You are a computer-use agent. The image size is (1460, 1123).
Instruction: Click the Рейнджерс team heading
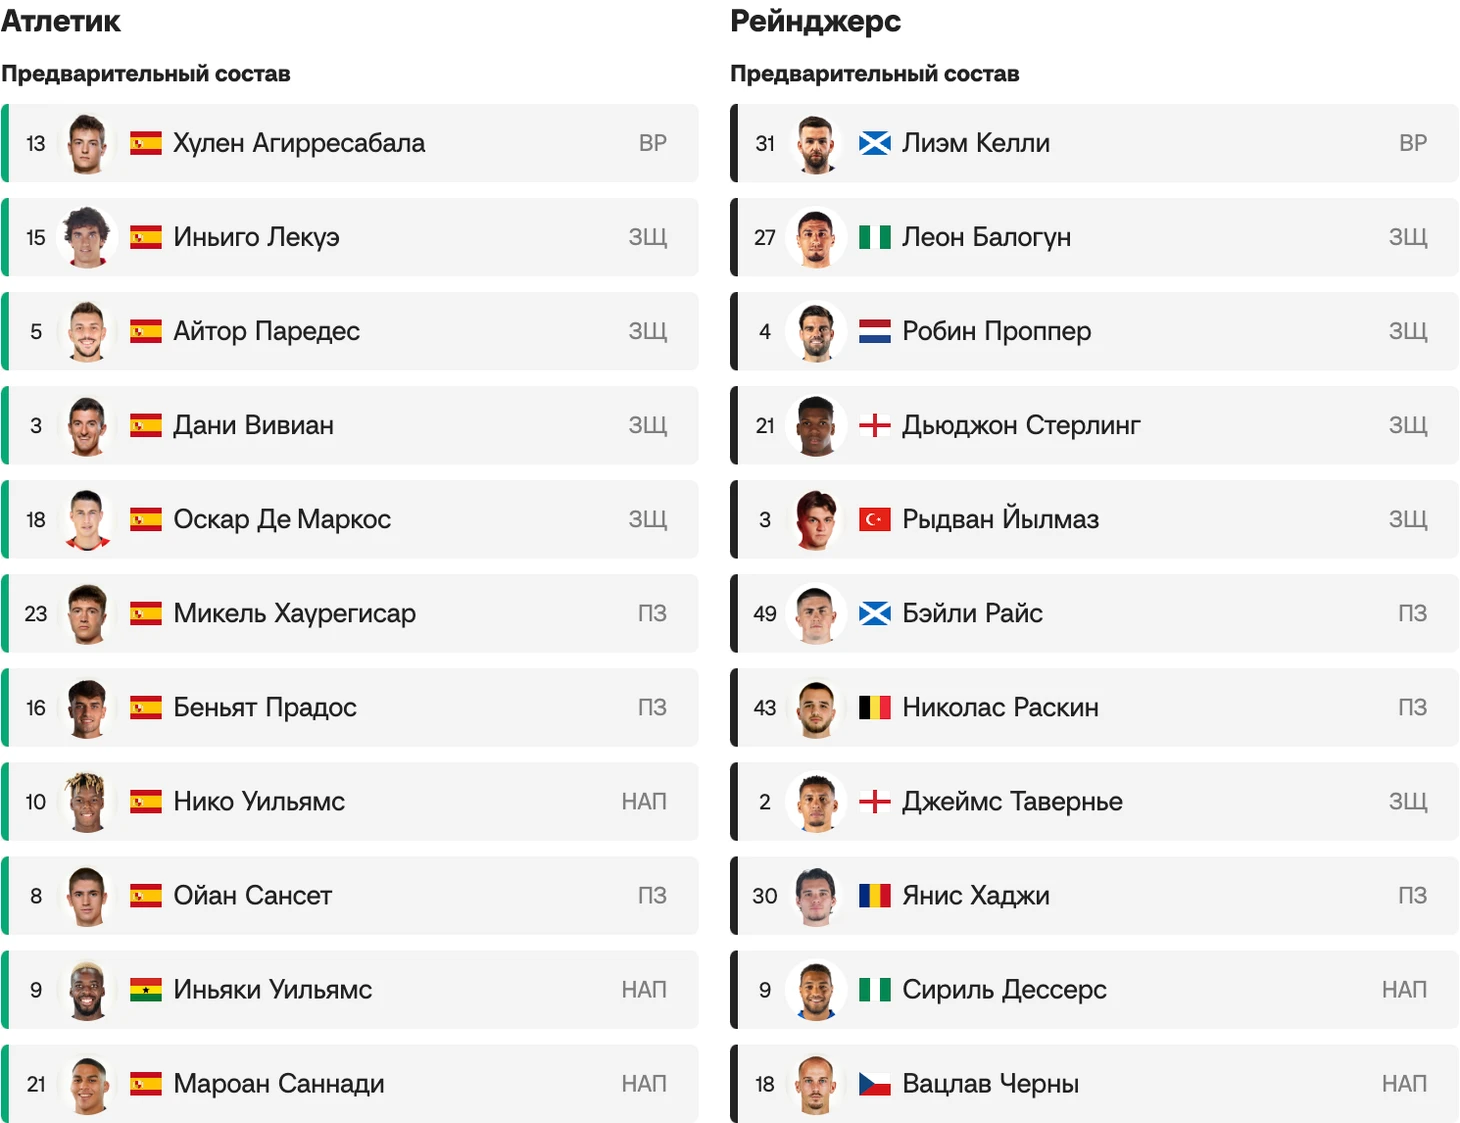(815, 22)
